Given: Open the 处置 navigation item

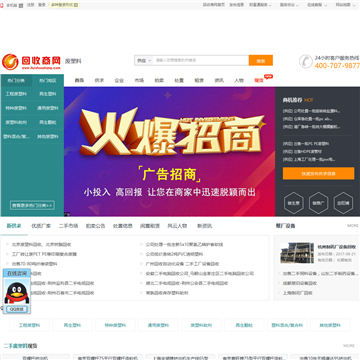Looking at the screenshot, I should 179,80.
